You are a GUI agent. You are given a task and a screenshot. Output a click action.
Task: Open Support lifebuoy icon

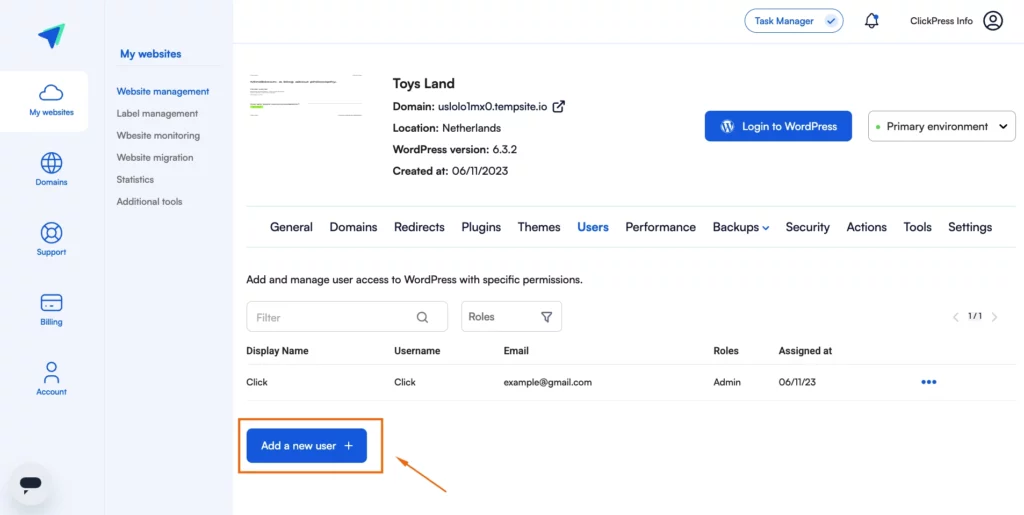click(x=52, y=232)
